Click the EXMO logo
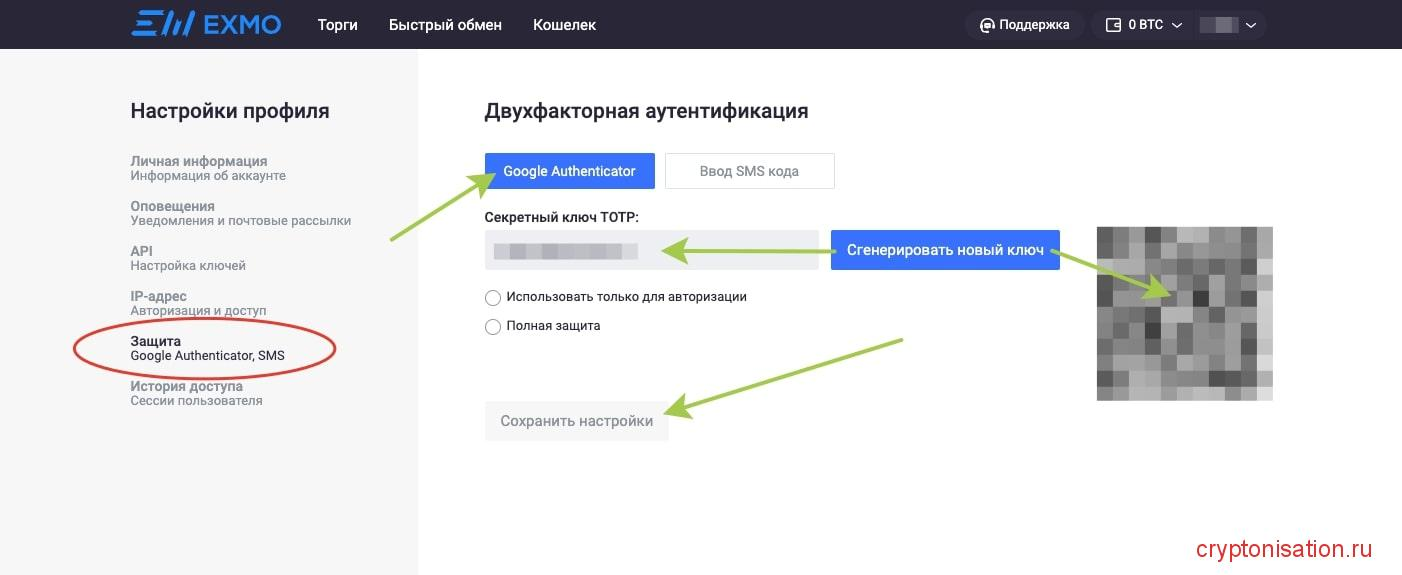Image resolution: width=1402 pixels, height=575 pixels. tap(206, 24)
